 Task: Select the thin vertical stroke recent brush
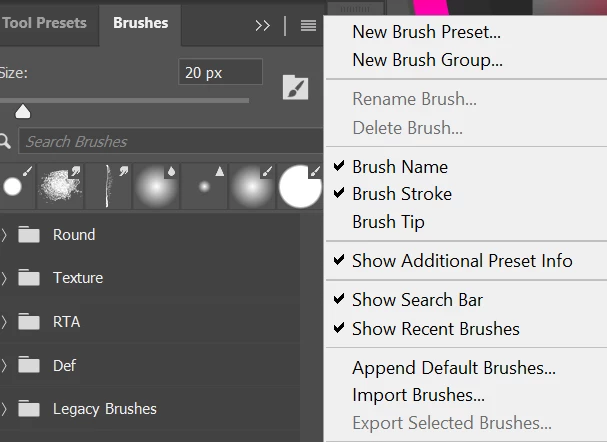point(108,186)
